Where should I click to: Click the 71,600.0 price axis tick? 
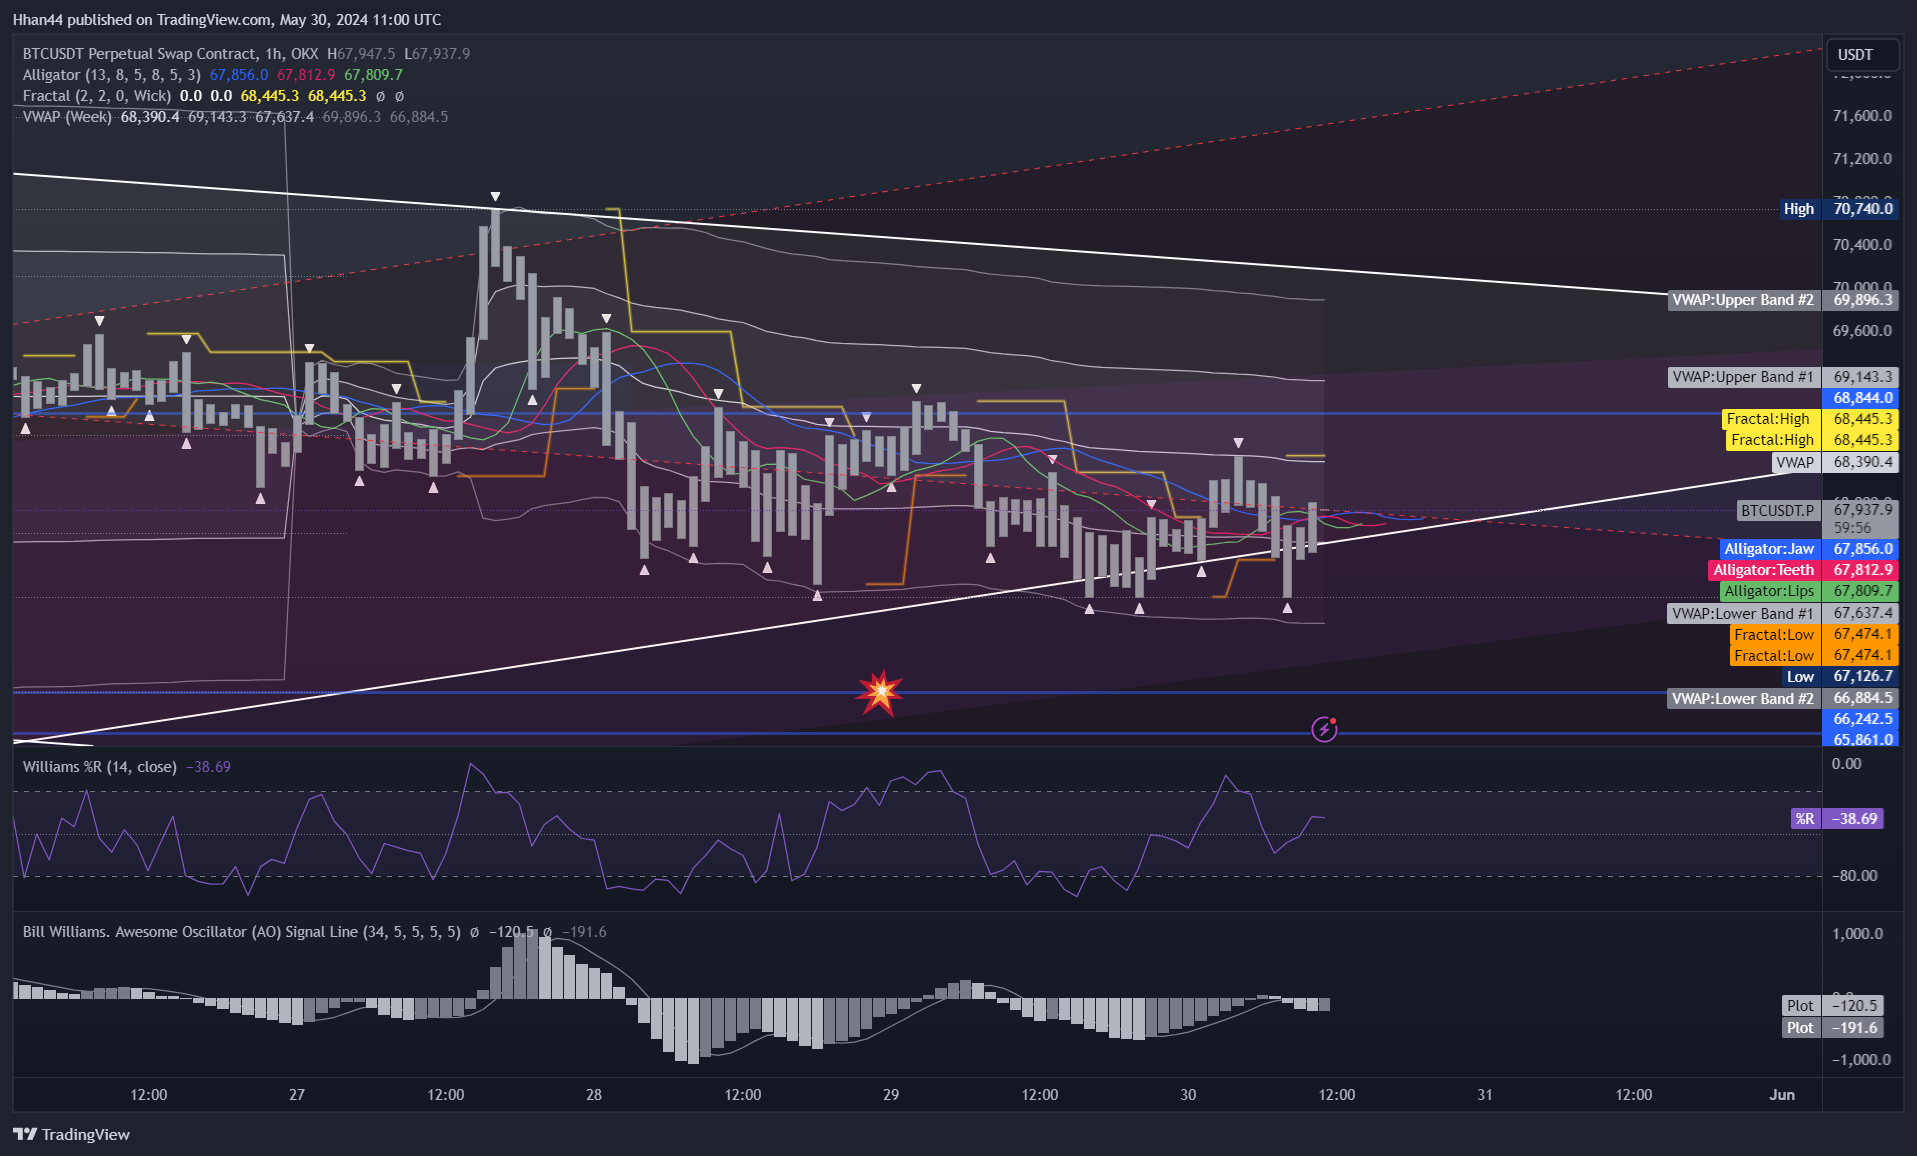click(x=1862, y=116)
